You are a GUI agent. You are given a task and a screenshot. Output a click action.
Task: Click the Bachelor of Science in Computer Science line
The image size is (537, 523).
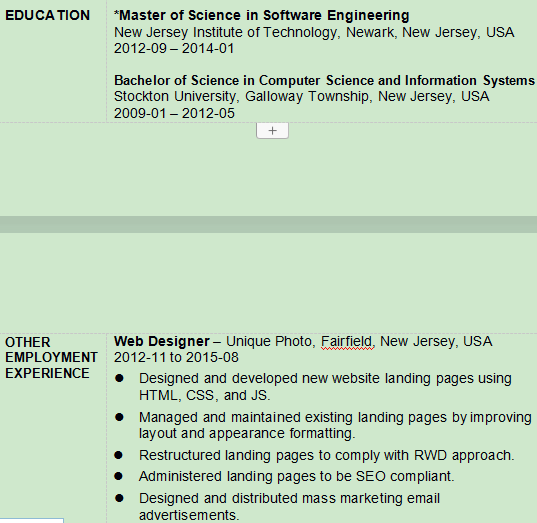[324, 80]
